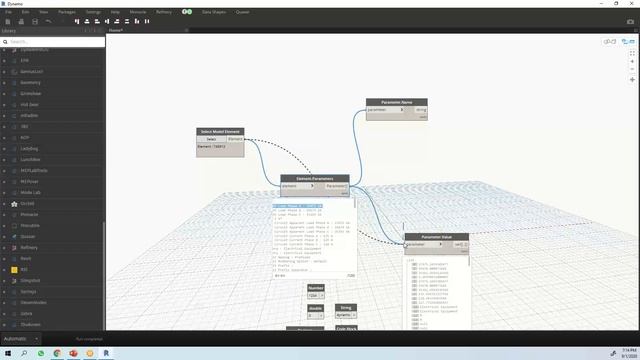Open the Windows Start menu

coord(8,353)
